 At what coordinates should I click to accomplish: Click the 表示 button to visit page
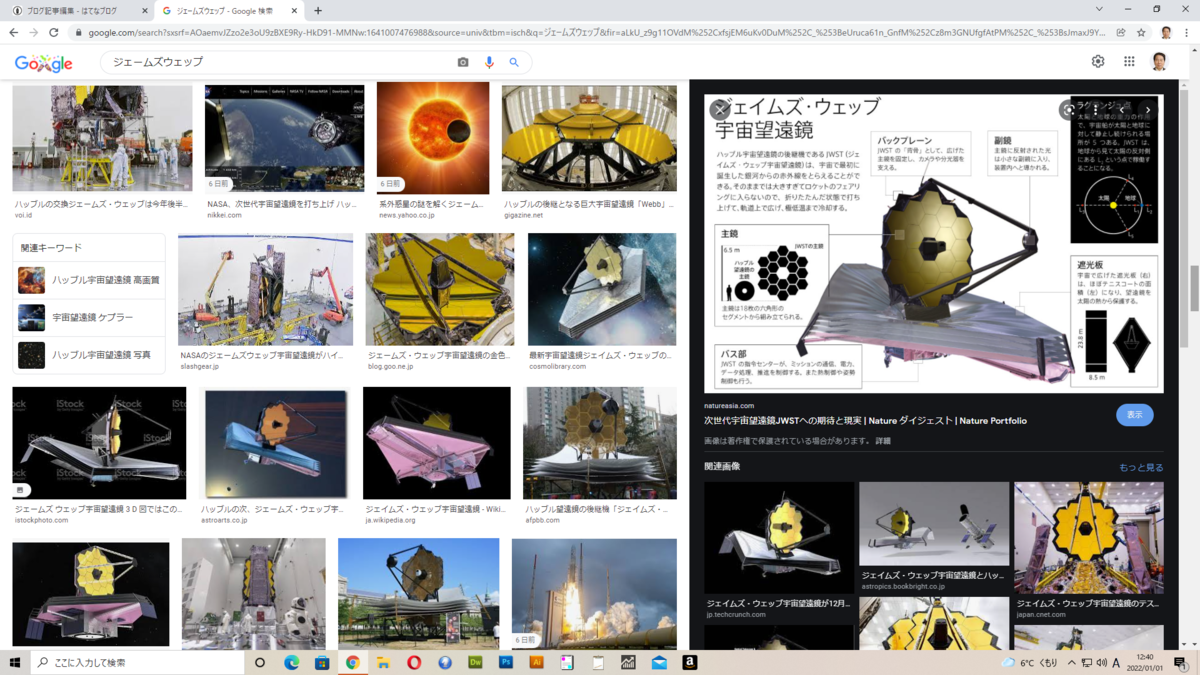click(x=1134, y=415)
